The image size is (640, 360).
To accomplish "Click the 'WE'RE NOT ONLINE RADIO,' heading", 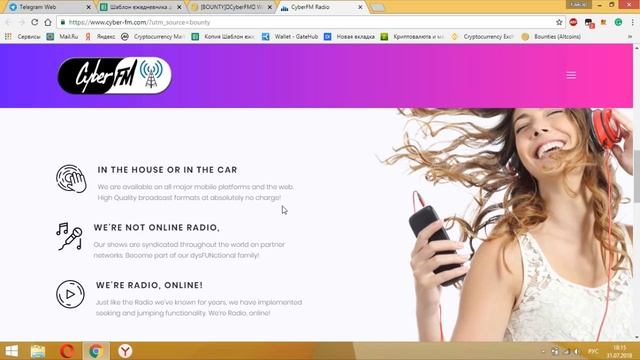I will [157, 227].
